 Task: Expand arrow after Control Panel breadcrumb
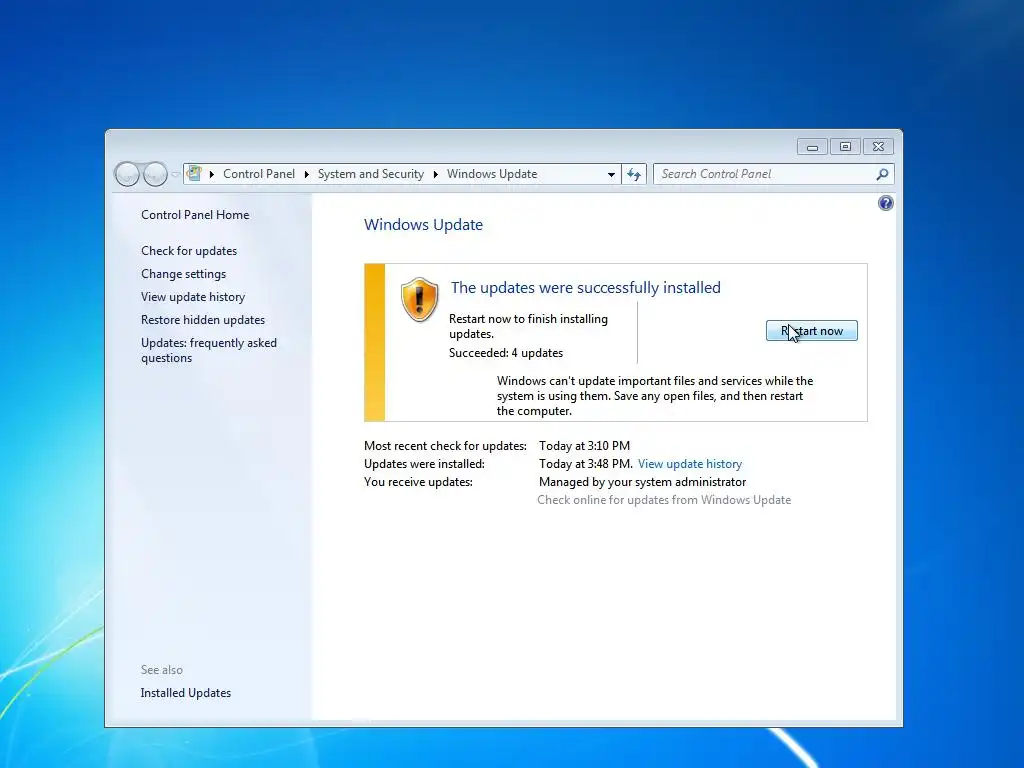point(306,174)
